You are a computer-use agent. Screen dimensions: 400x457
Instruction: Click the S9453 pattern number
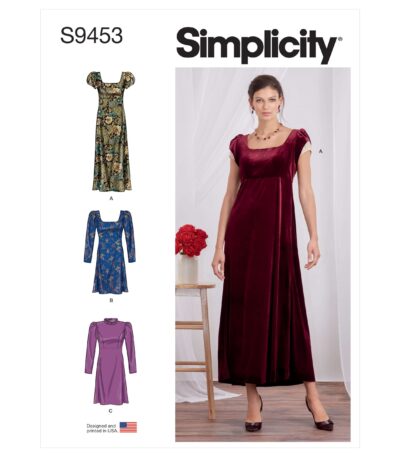click(x=91, y=36)
